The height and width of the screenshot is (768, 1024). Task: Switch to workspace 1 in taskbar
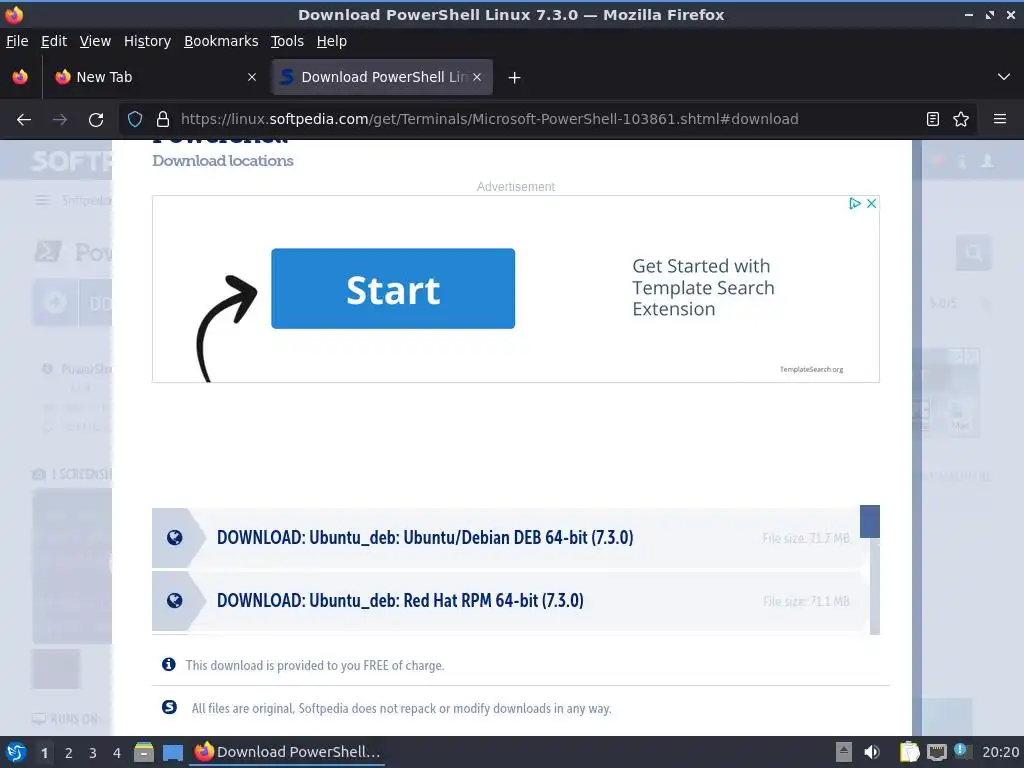point(44,753)
